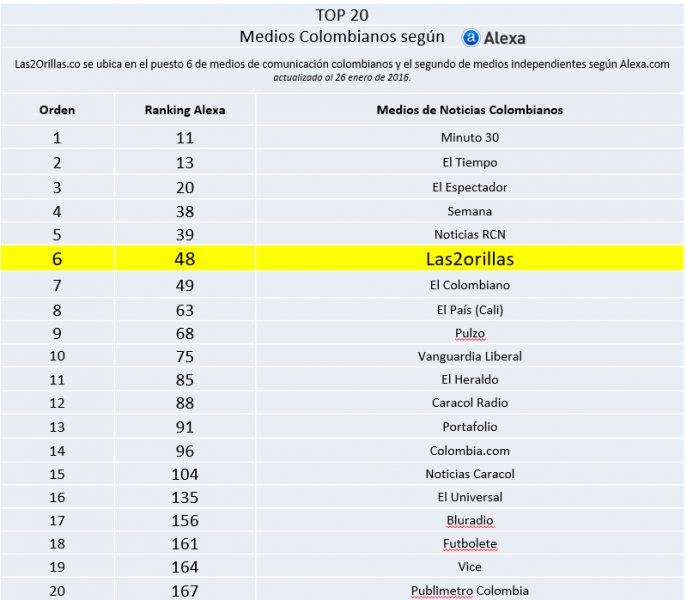Select the highlighted ranking value 48

(183, 259)
